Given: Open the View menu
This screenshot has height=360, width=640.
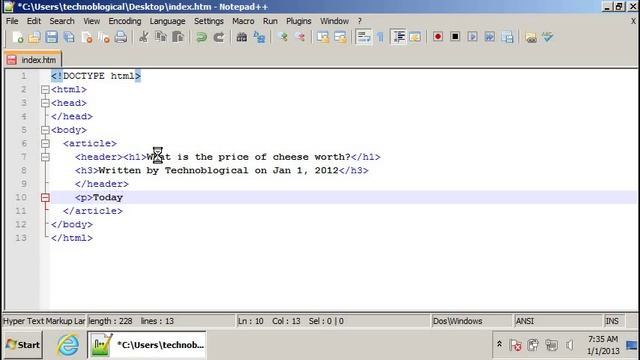Looking at the screenshot, I should pyautogui.click(x=91, y=21).
